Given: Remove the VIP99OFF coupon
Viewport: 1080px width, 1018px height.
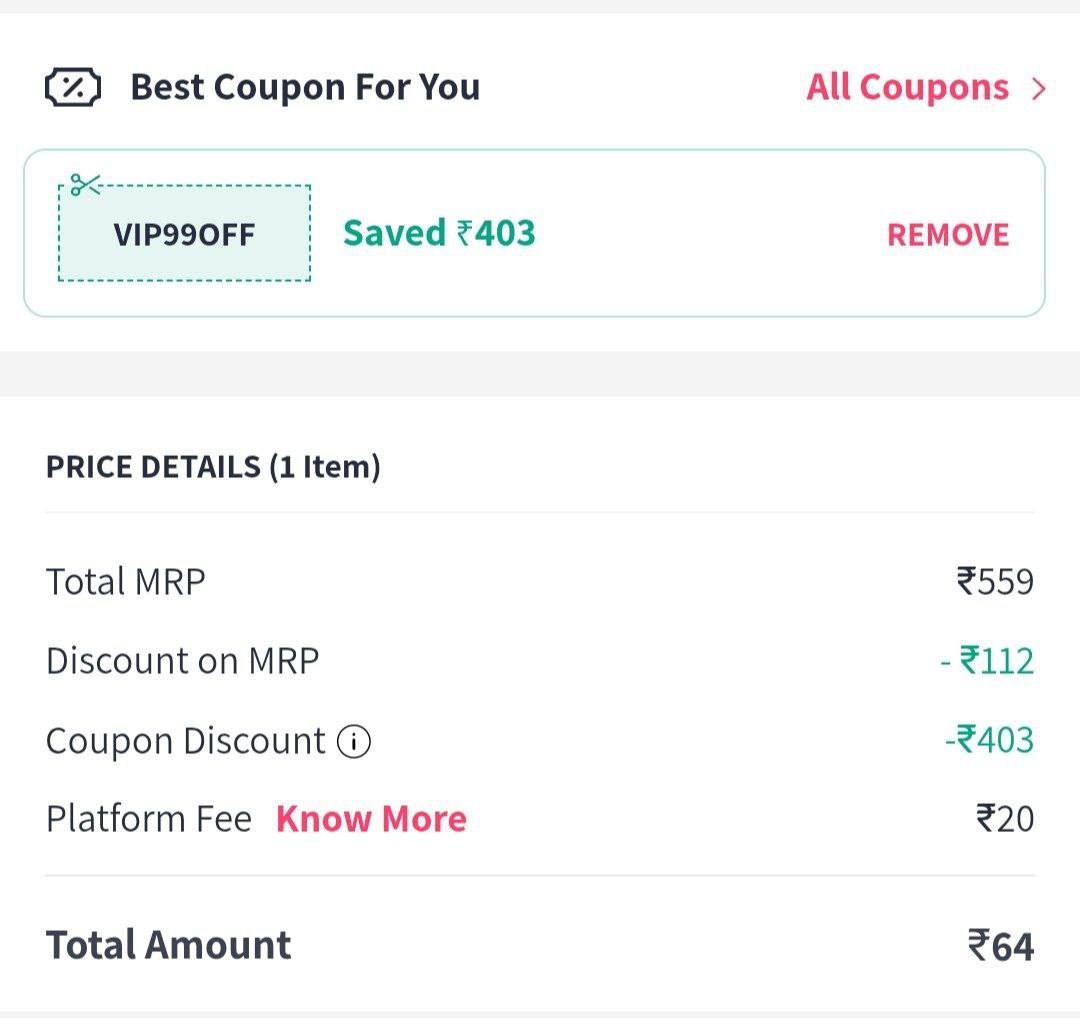Looking at the screenshot, I should 948,235.
